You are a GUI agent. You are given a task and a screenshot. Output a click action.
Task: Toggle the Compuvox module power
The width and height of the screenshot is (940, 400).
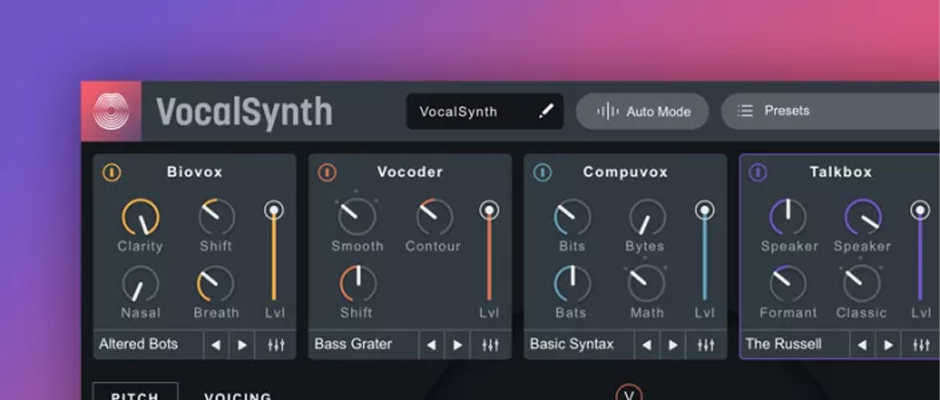[x=543, y=173]
